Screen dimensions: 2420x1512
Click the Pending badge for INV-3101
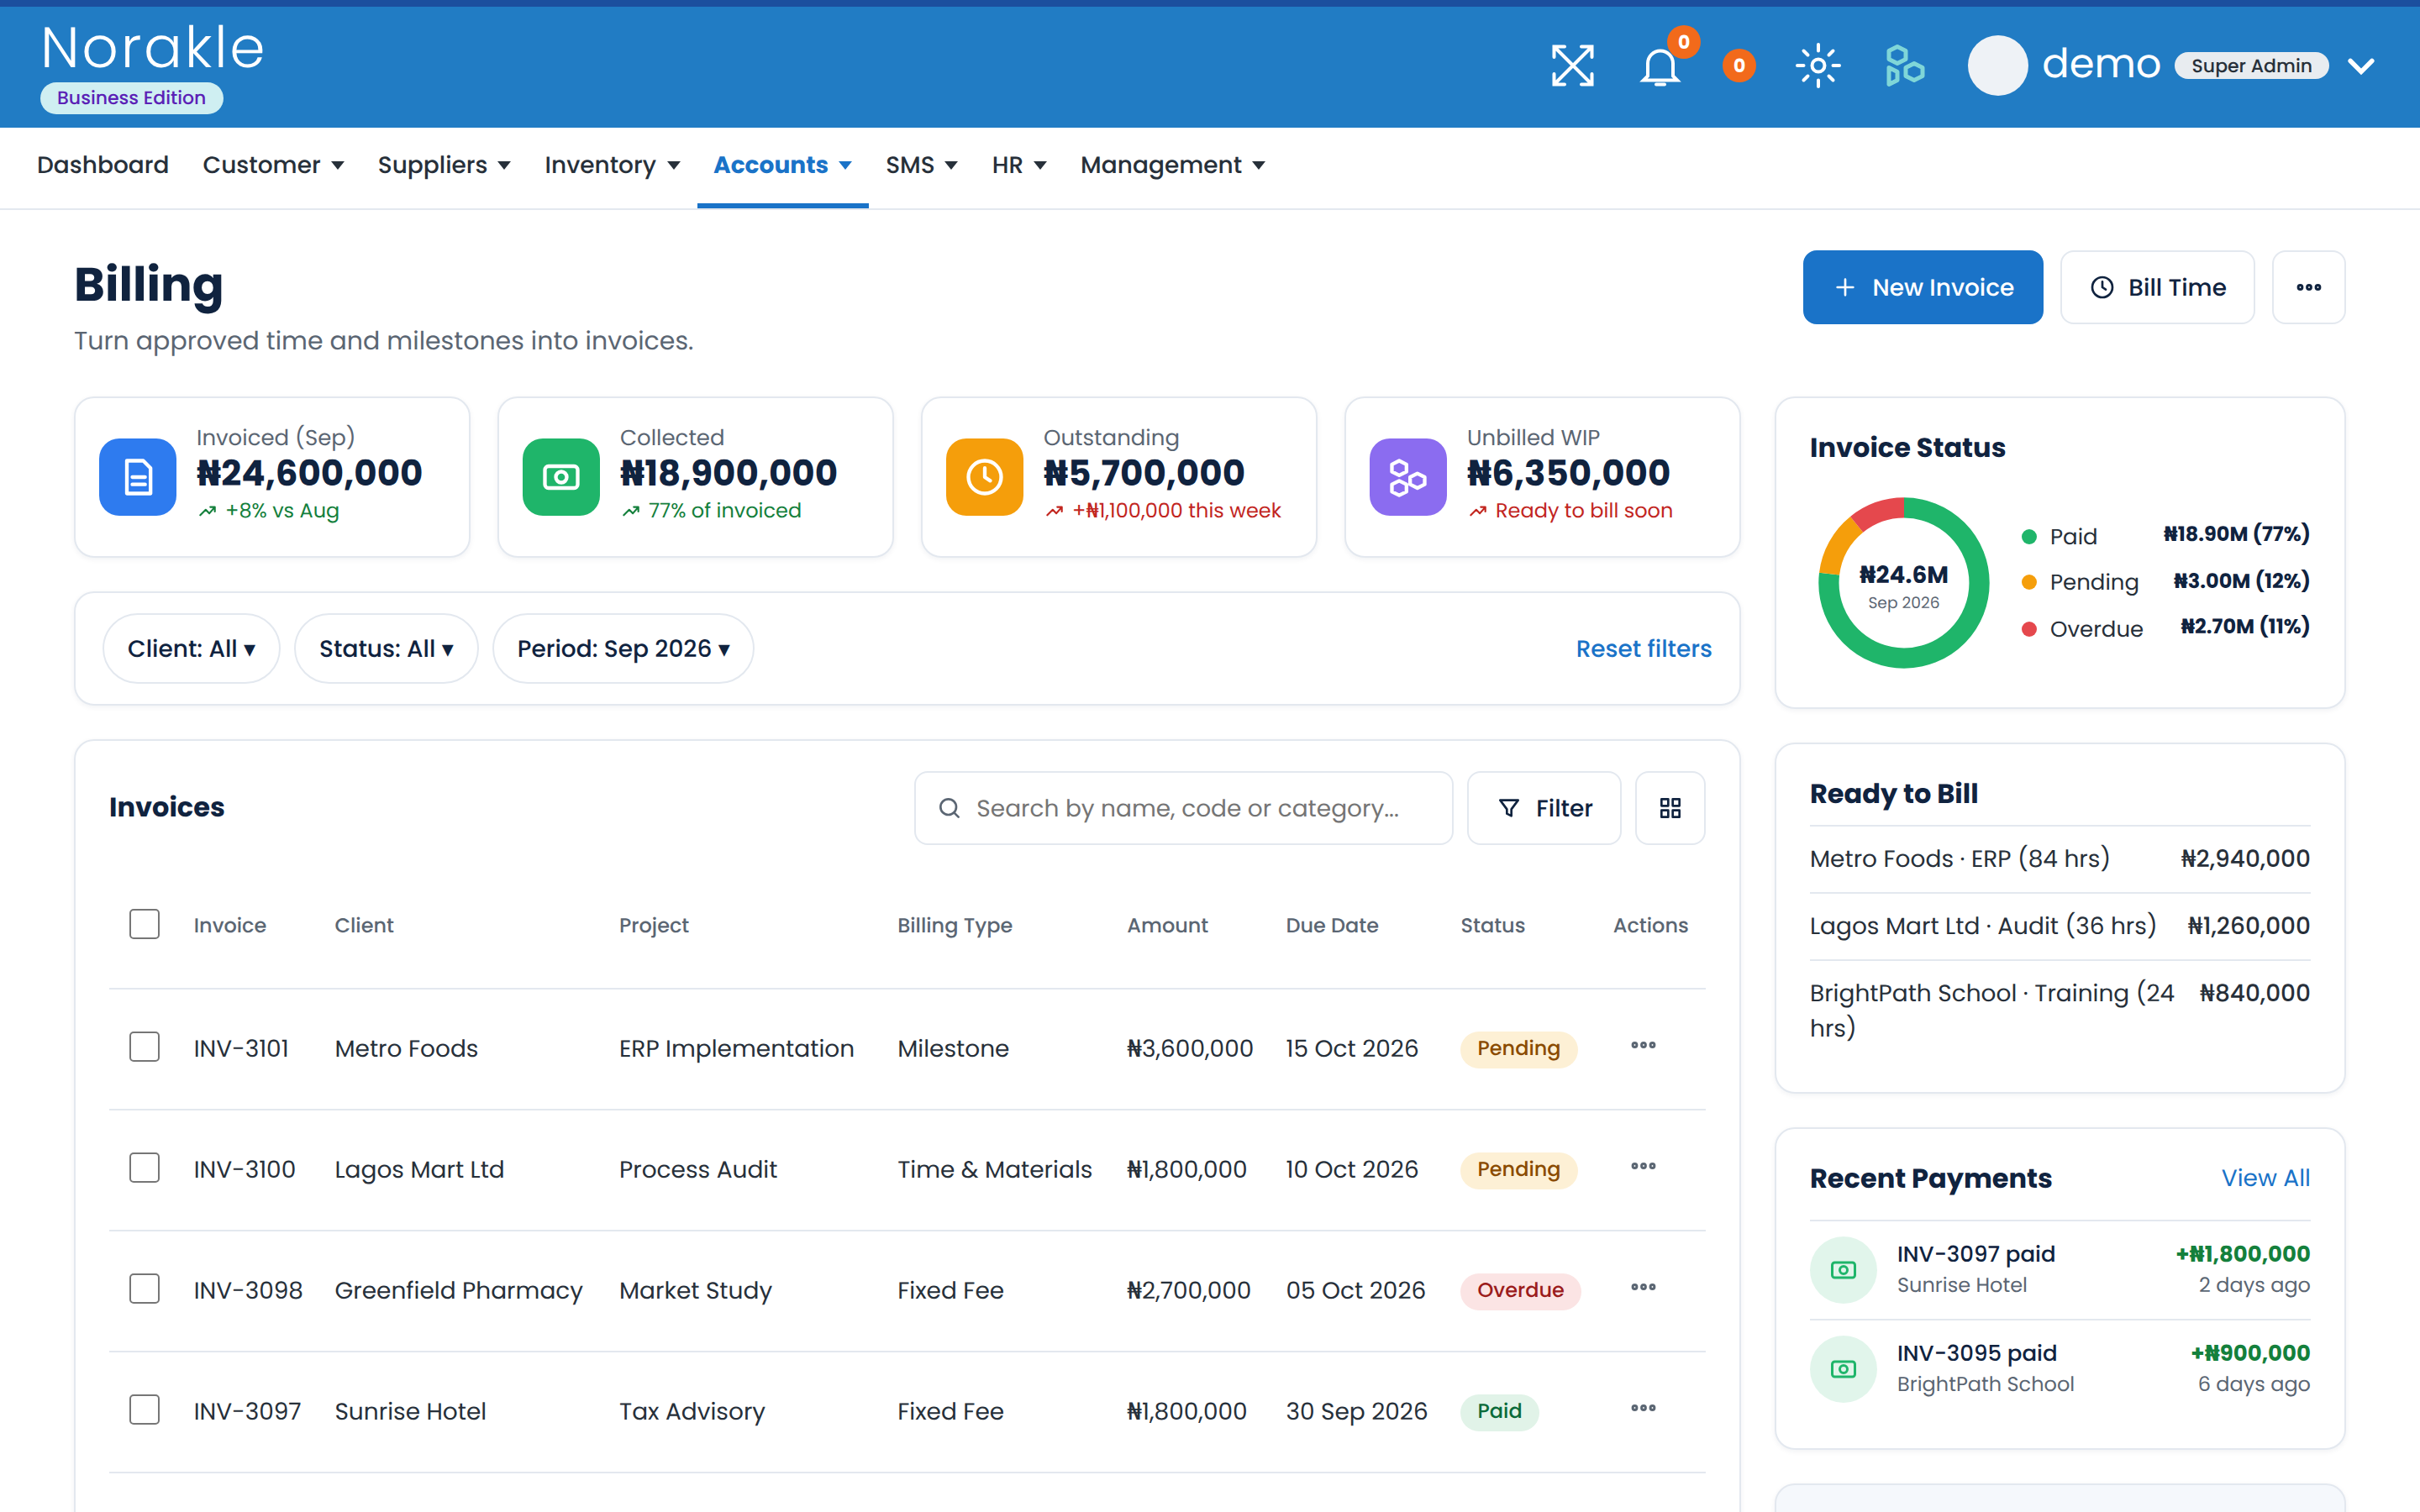tap(1518, 1048)
